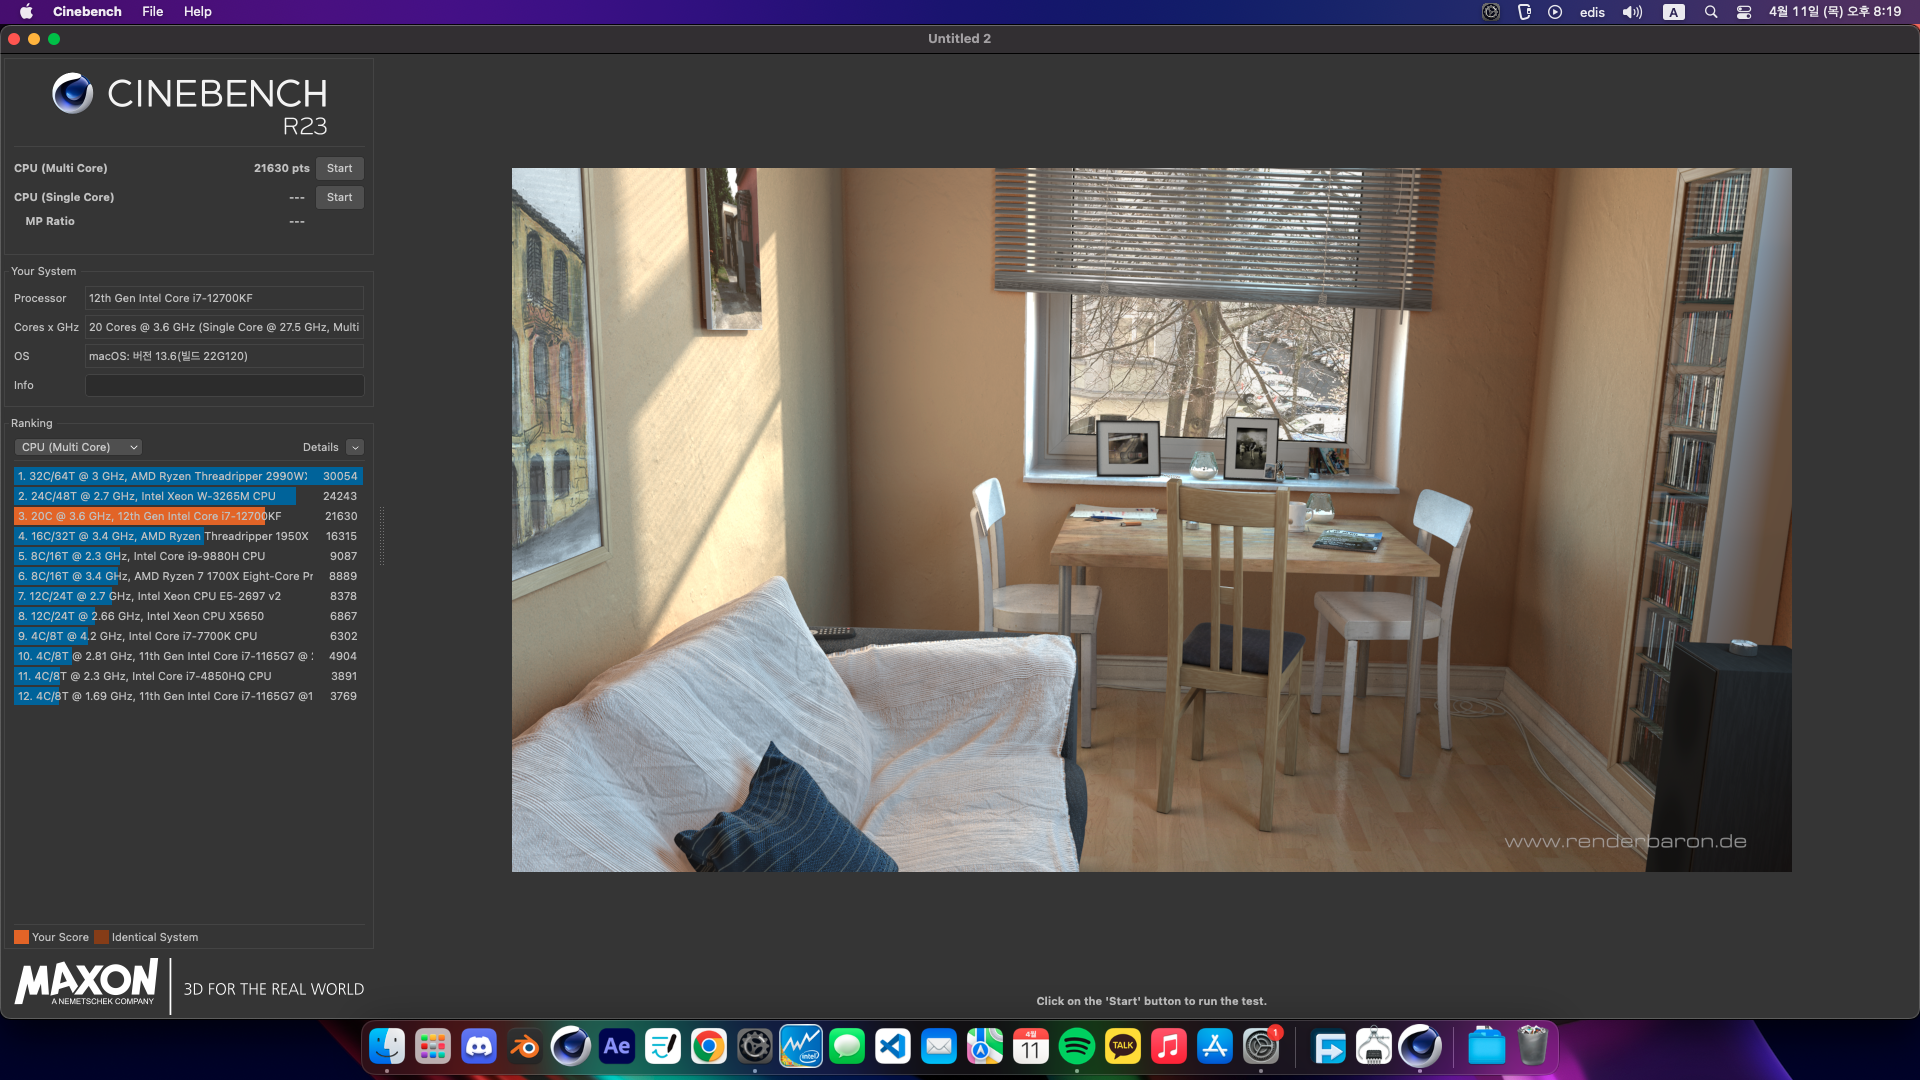Open KakaoTalk from the Dock
The image size is (1920, 1080).
[1123, 1047]
